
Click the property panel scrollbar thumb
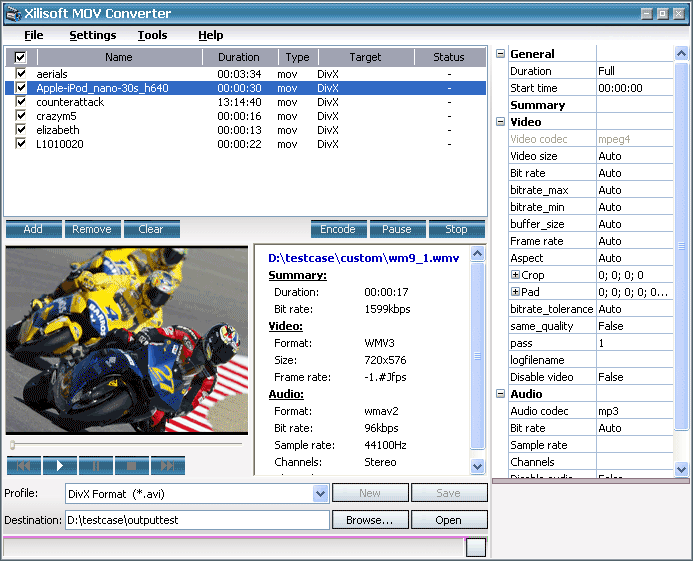[681, 246]
